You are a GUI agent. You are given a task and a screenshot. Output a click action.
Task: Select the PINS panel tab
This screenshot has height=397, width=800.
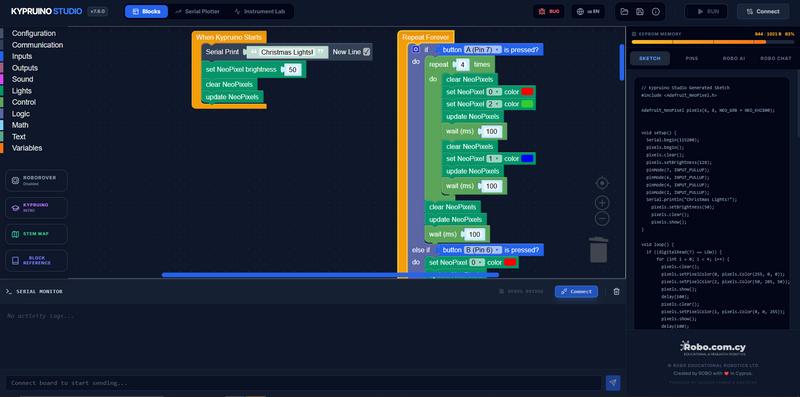tap(692, 59)
